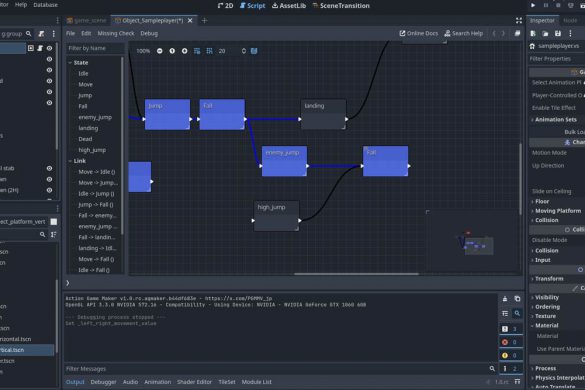
Task: Click the snap distance value 20
Action: point(222,51)
